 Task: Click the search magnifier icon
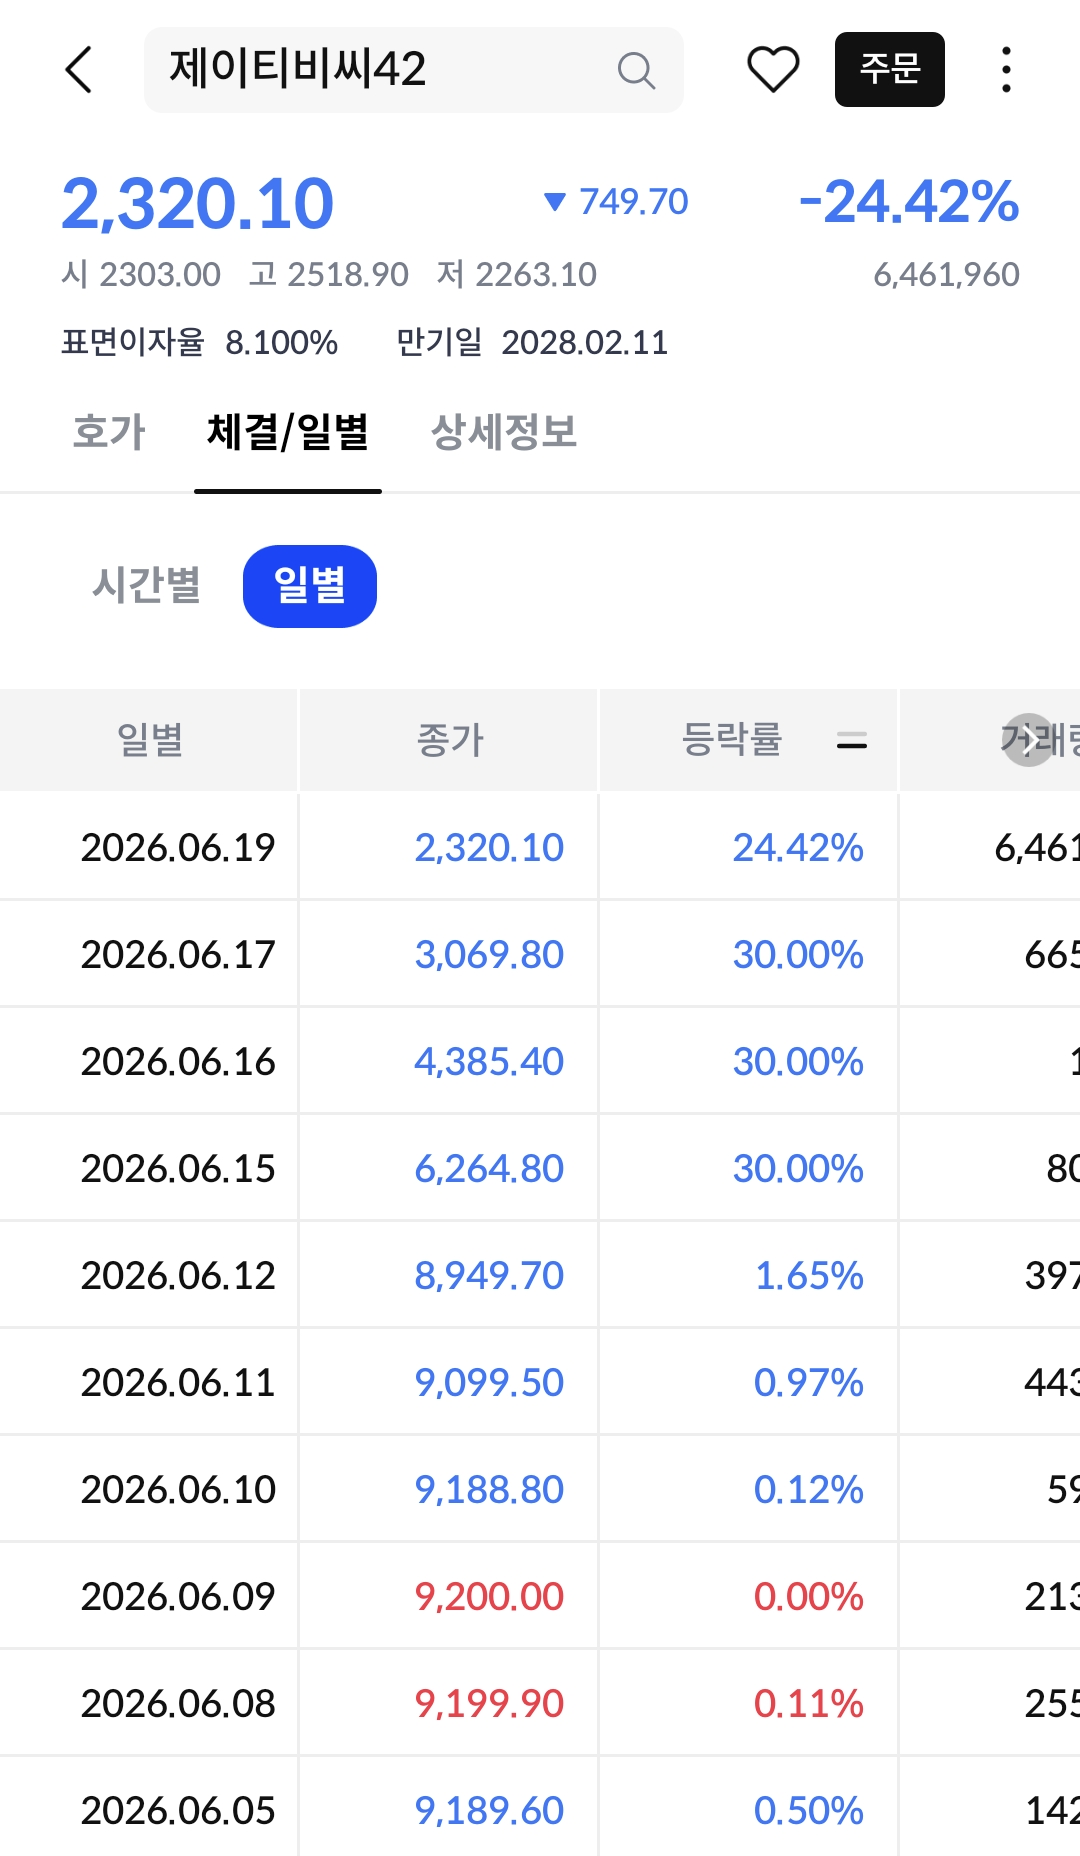636,71
